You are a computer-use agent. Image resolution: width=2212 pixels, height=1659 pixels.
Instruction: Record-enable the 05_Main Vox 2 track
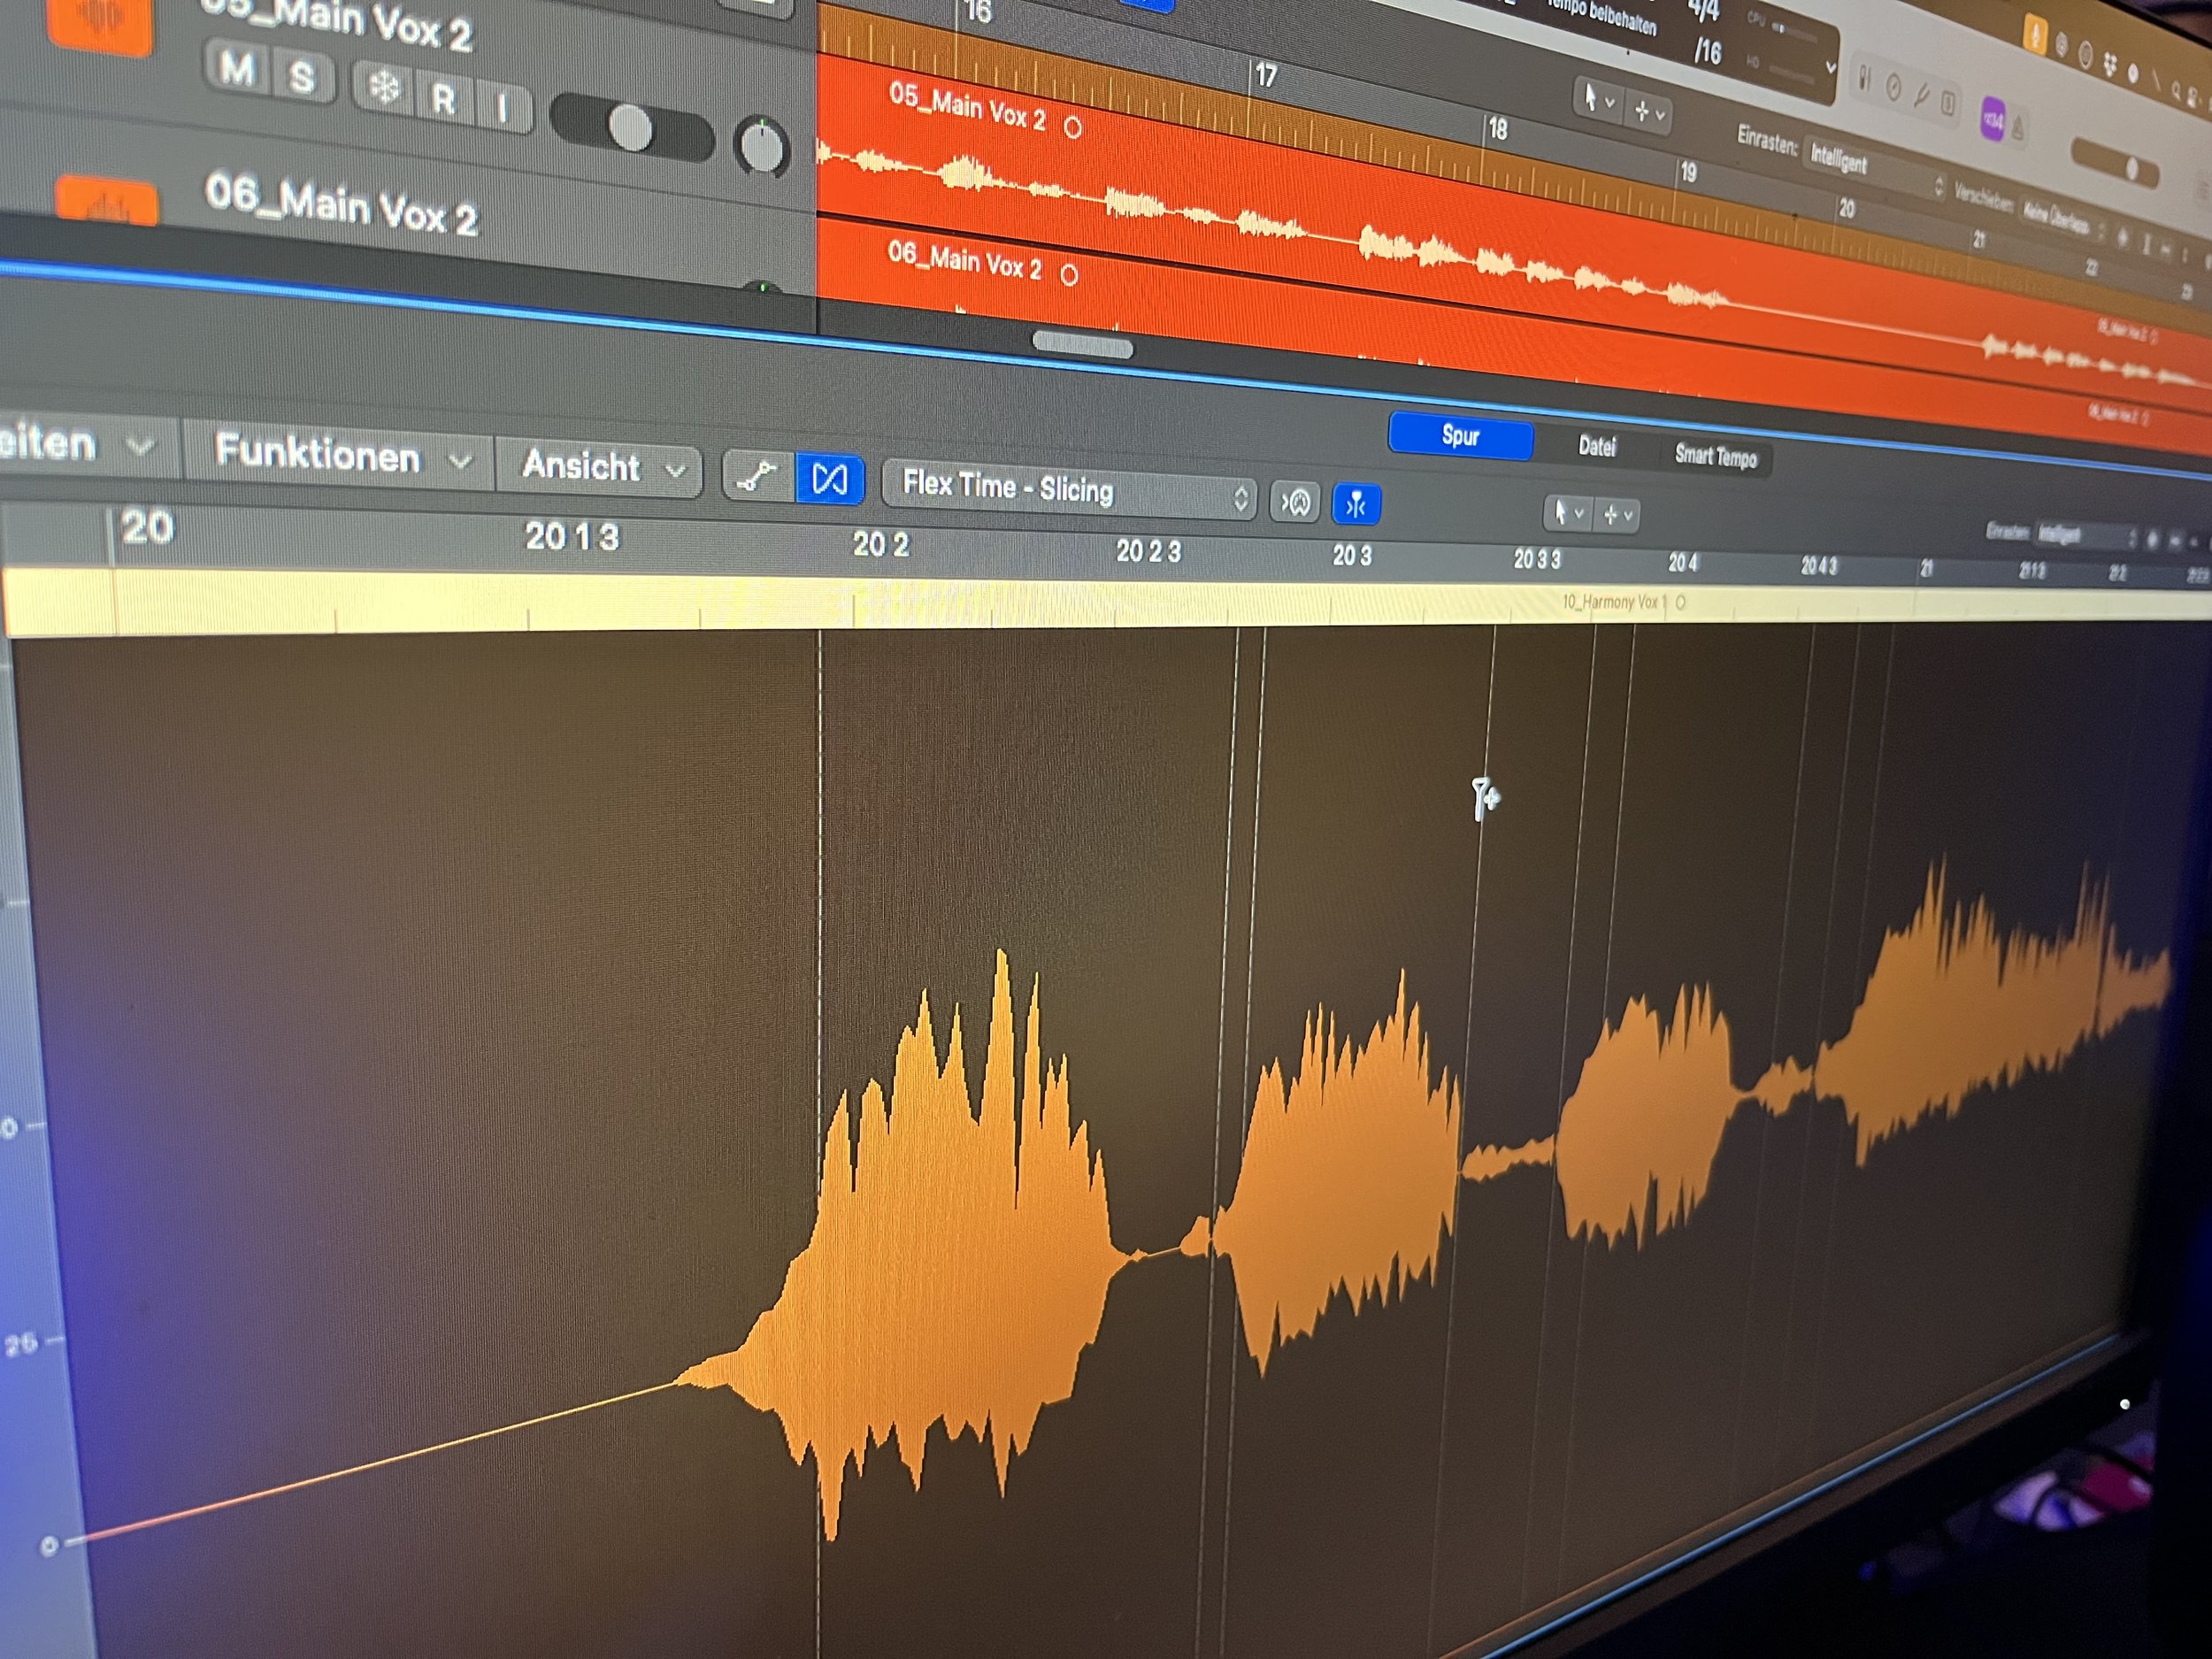444,97
